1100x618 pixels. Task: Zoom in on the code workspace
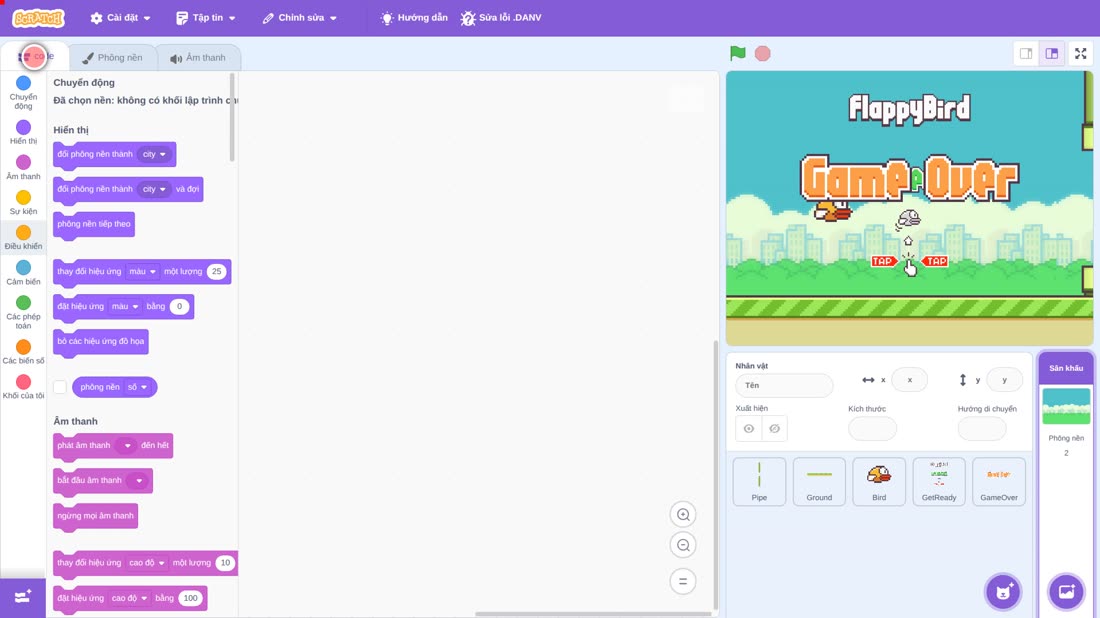click(x=683, y=514)
